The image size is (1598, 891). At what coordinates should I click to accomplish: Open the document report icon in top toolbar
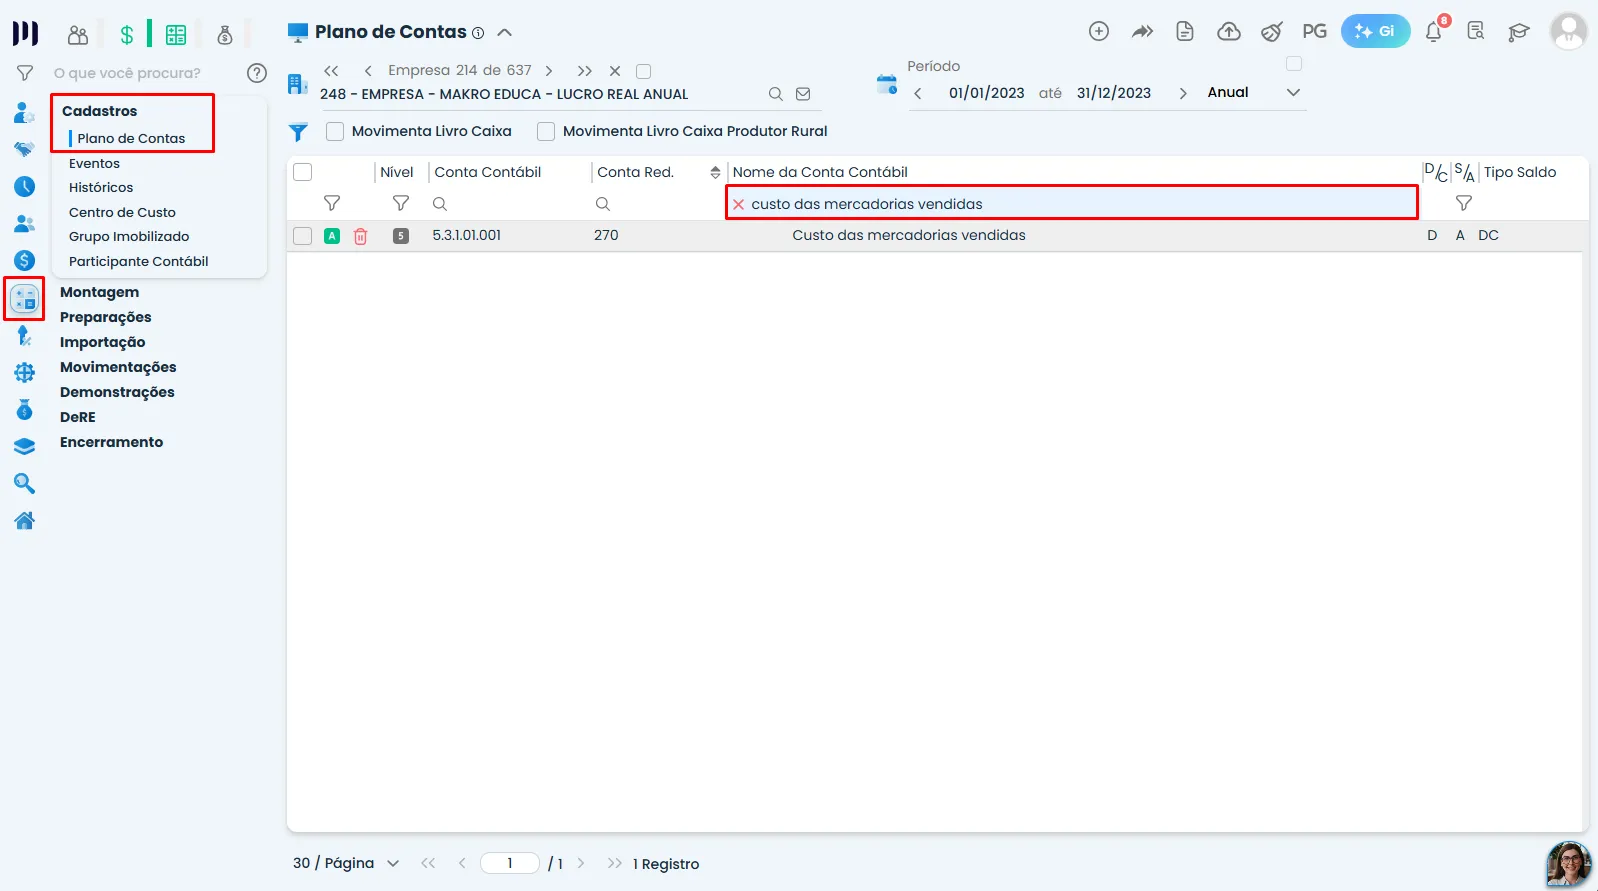tap(1185, 32)
